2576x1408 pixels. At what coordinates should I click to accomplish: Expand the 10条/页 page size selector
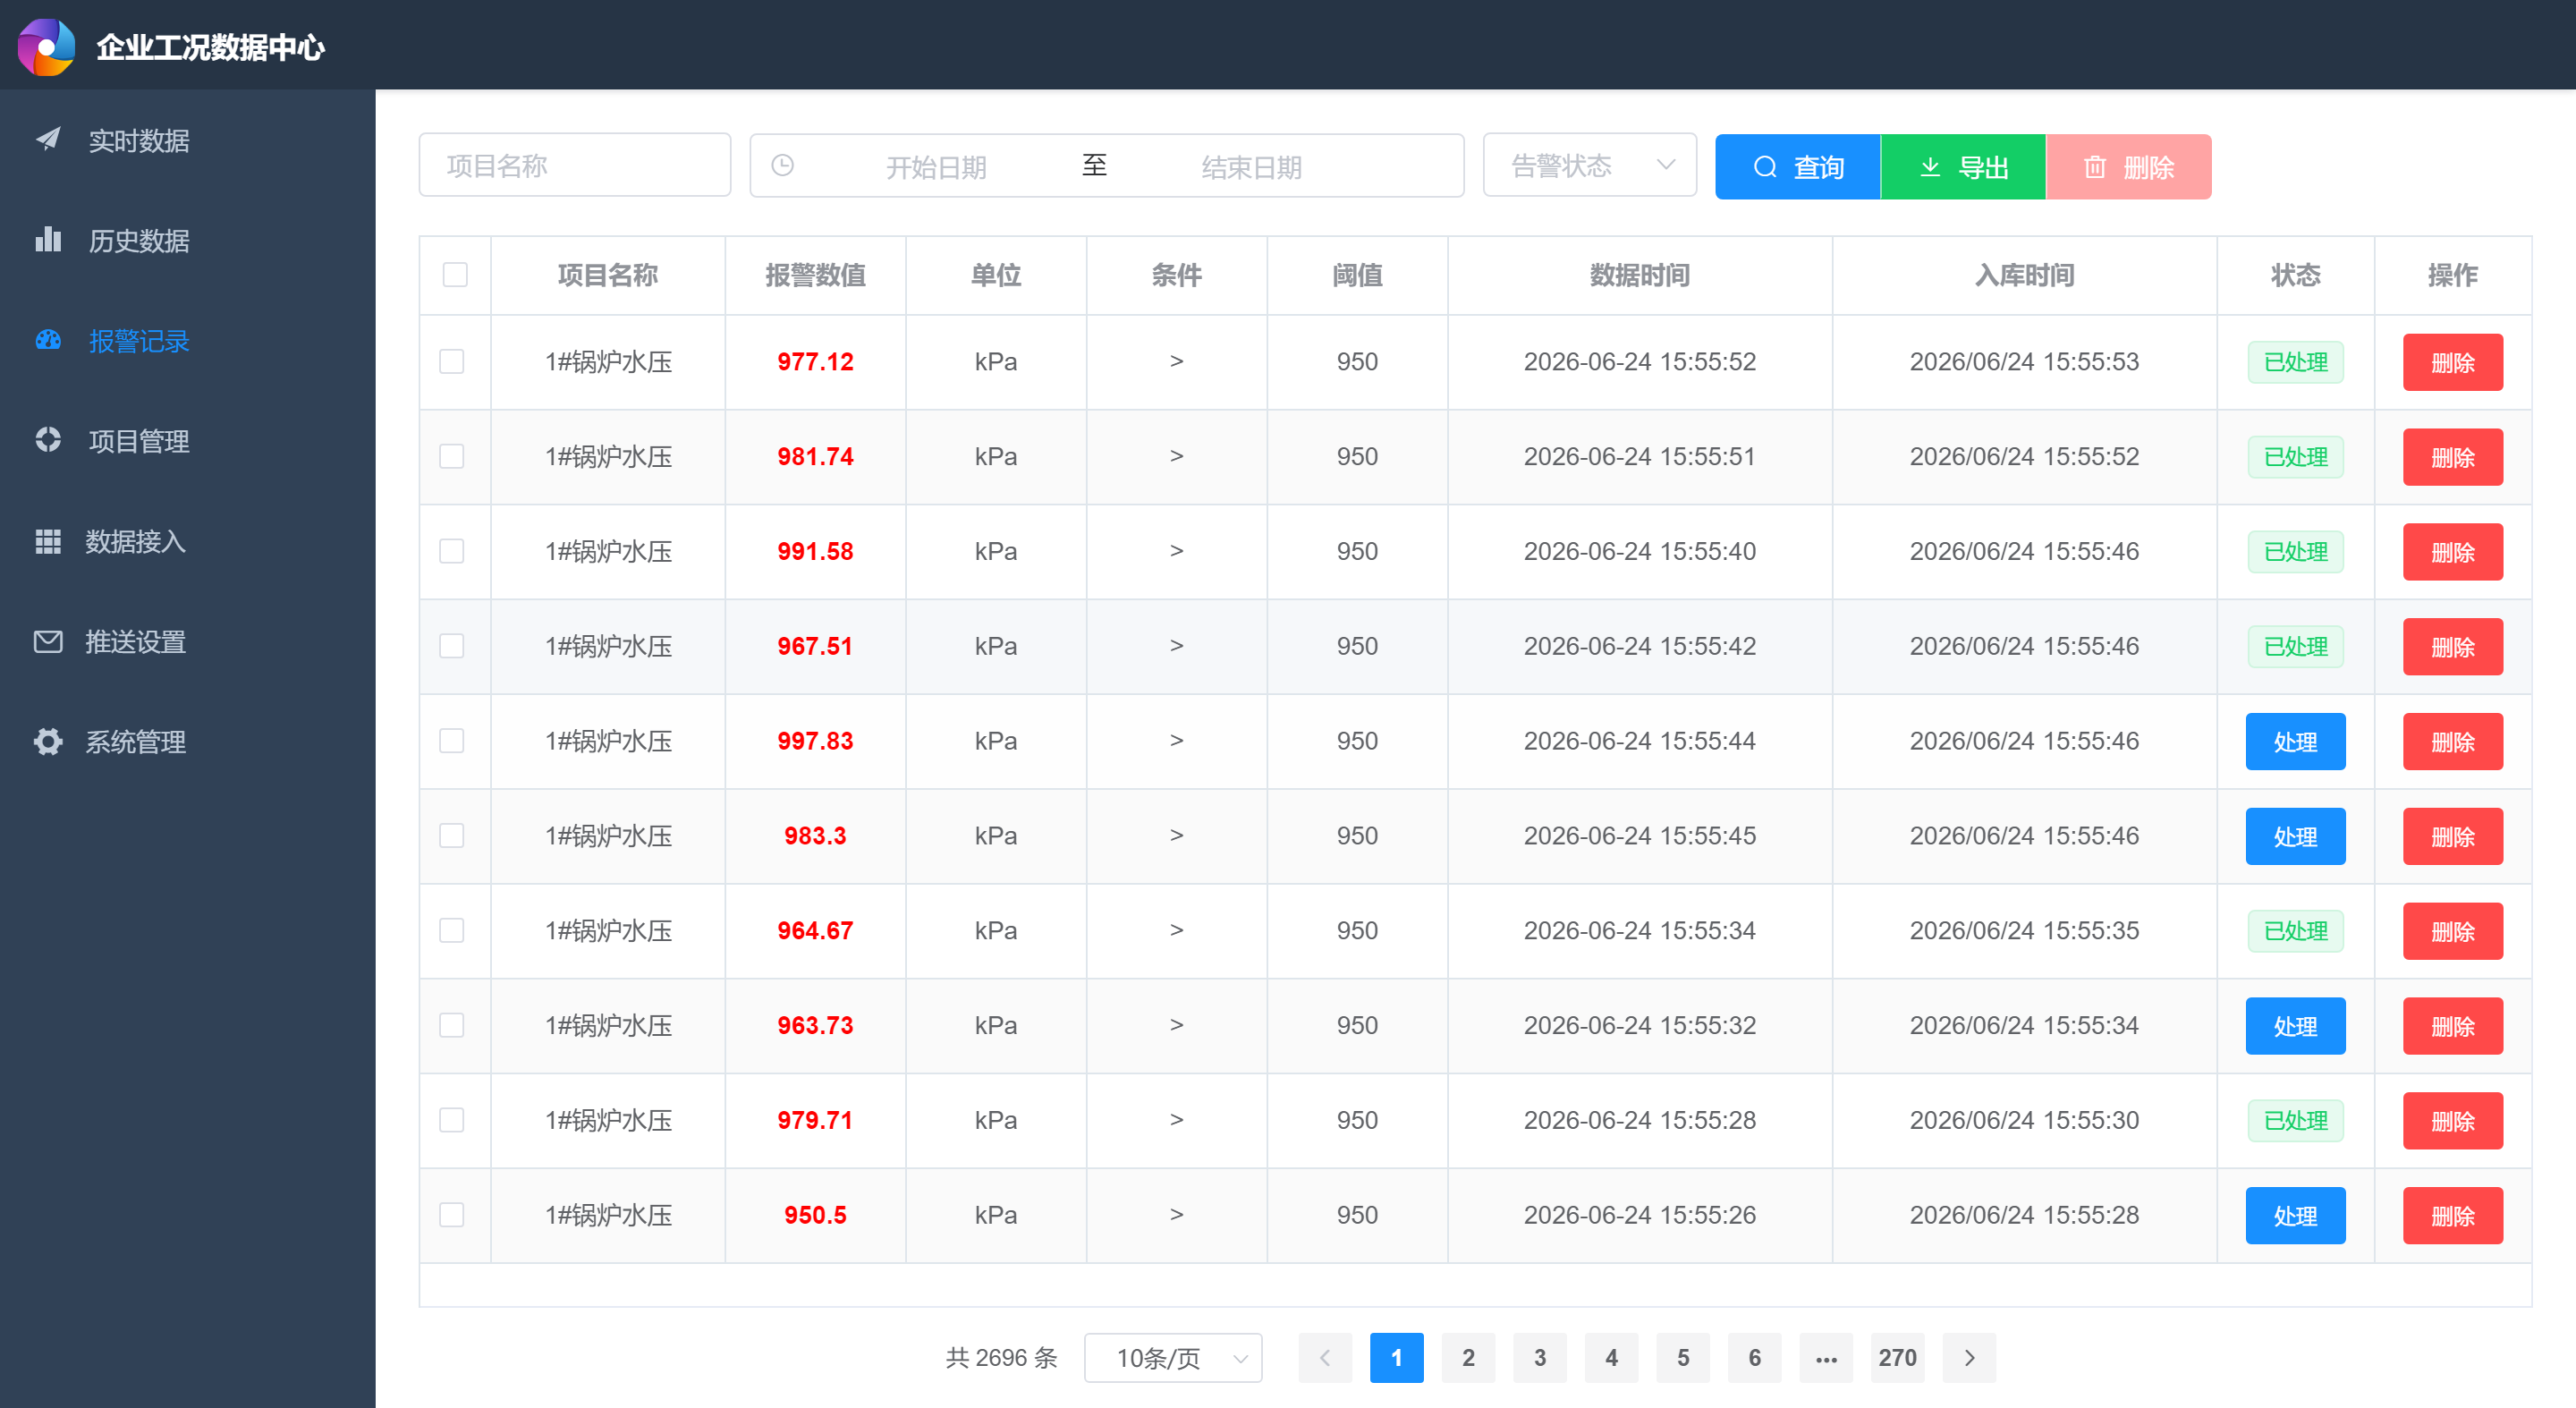click(1173, 1358)
